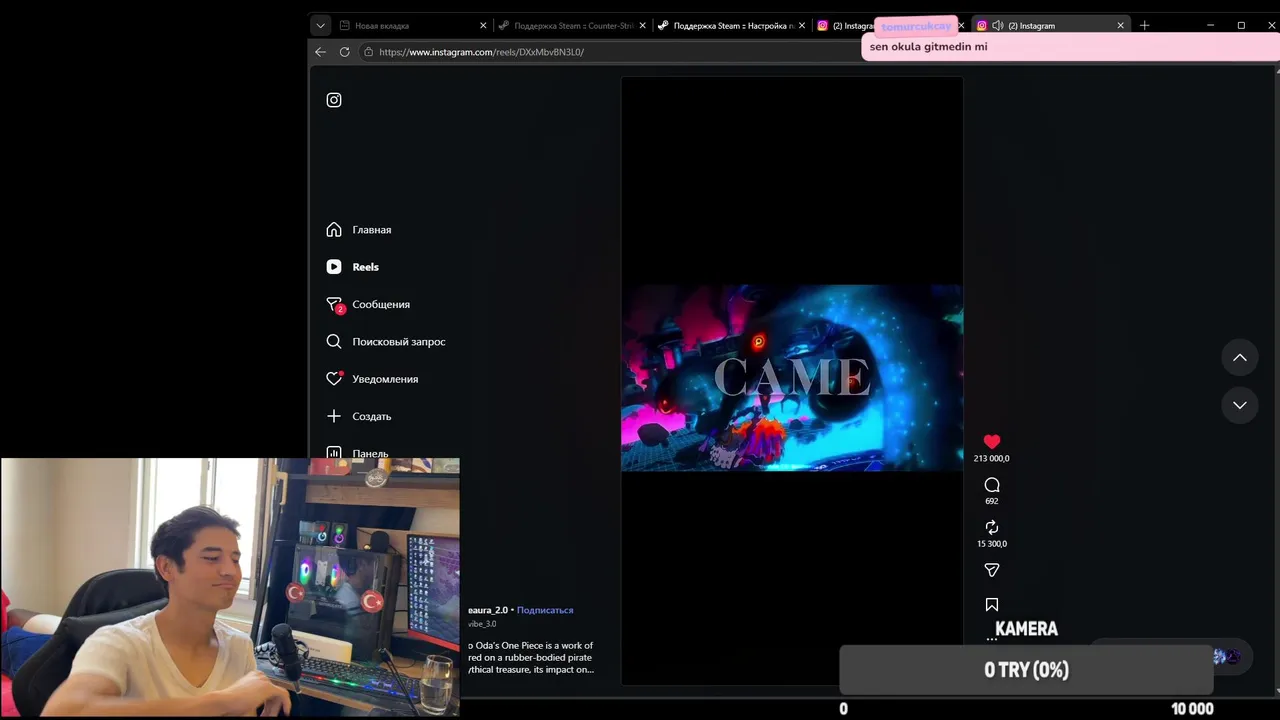Viewport: 1280px width, 720px height.
Task: Click the messages icon with badge 2
Action: coord(334,304)
